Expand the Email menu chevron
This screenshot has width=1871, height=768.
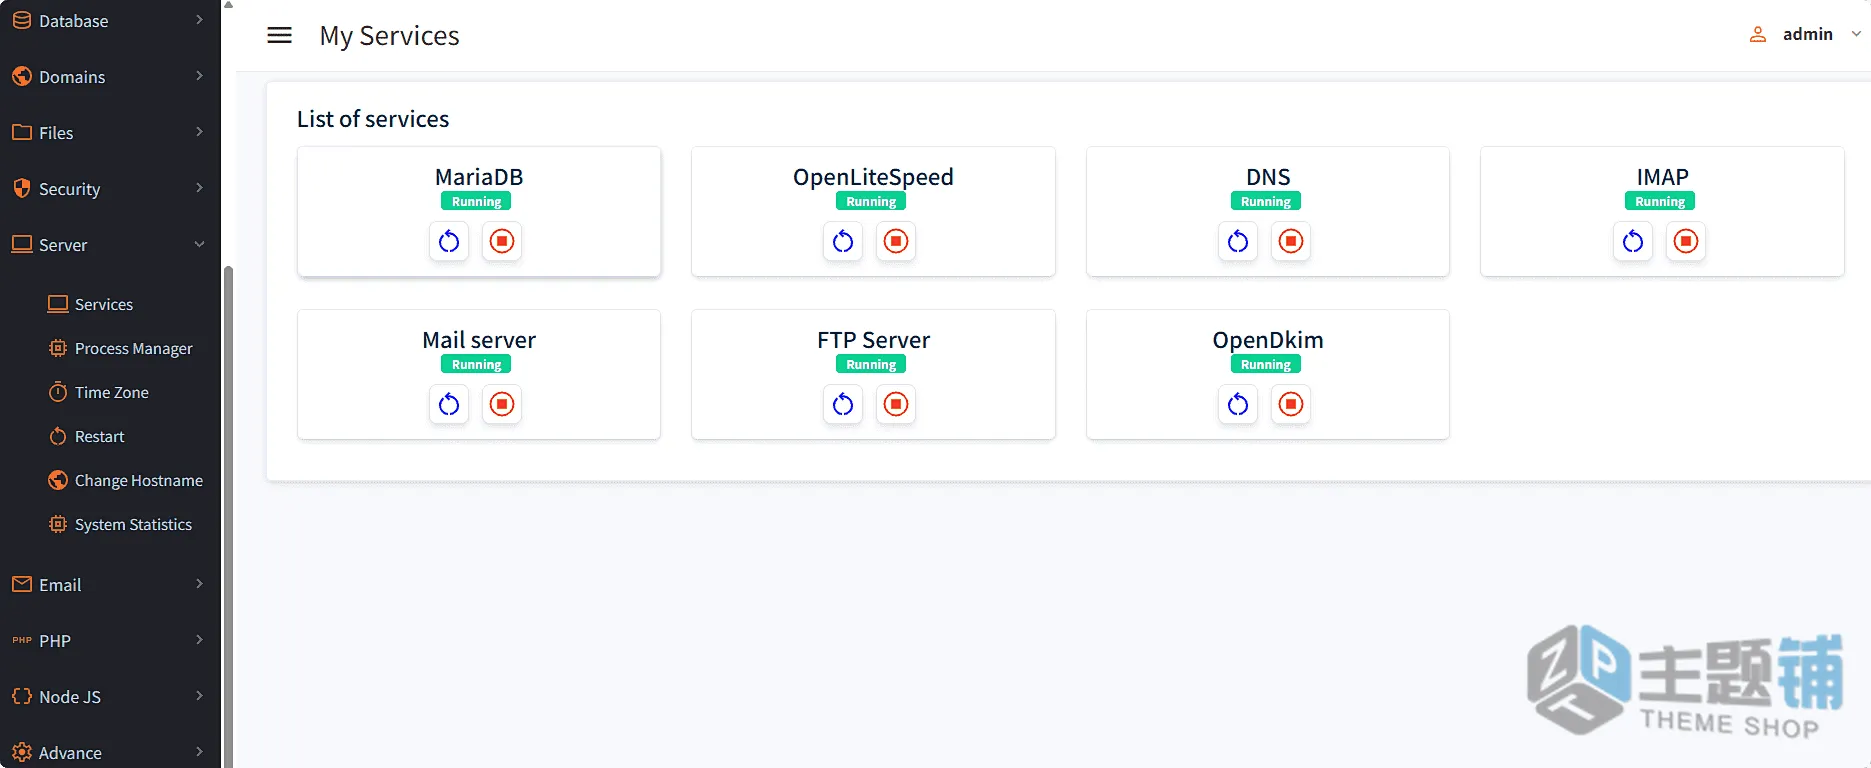tap(199, 584)
